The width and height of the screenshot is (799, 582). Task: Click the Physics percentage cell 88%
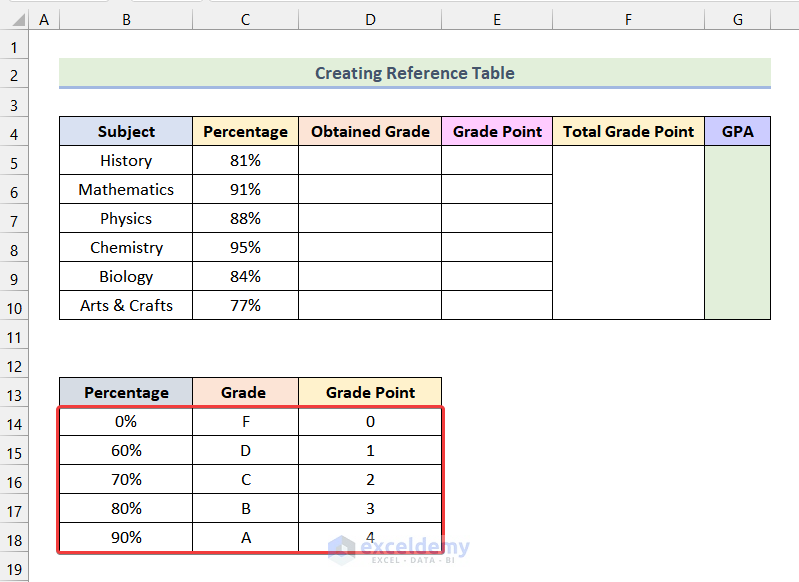click(x=245, y=219)
